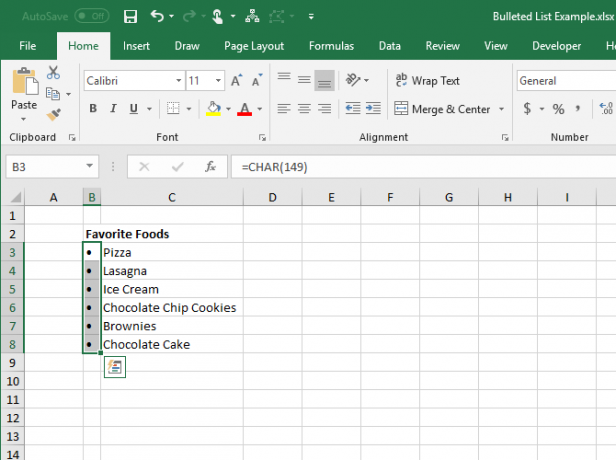
Task: Switch to the Draw tab
Action: click(x=187, y=46)
